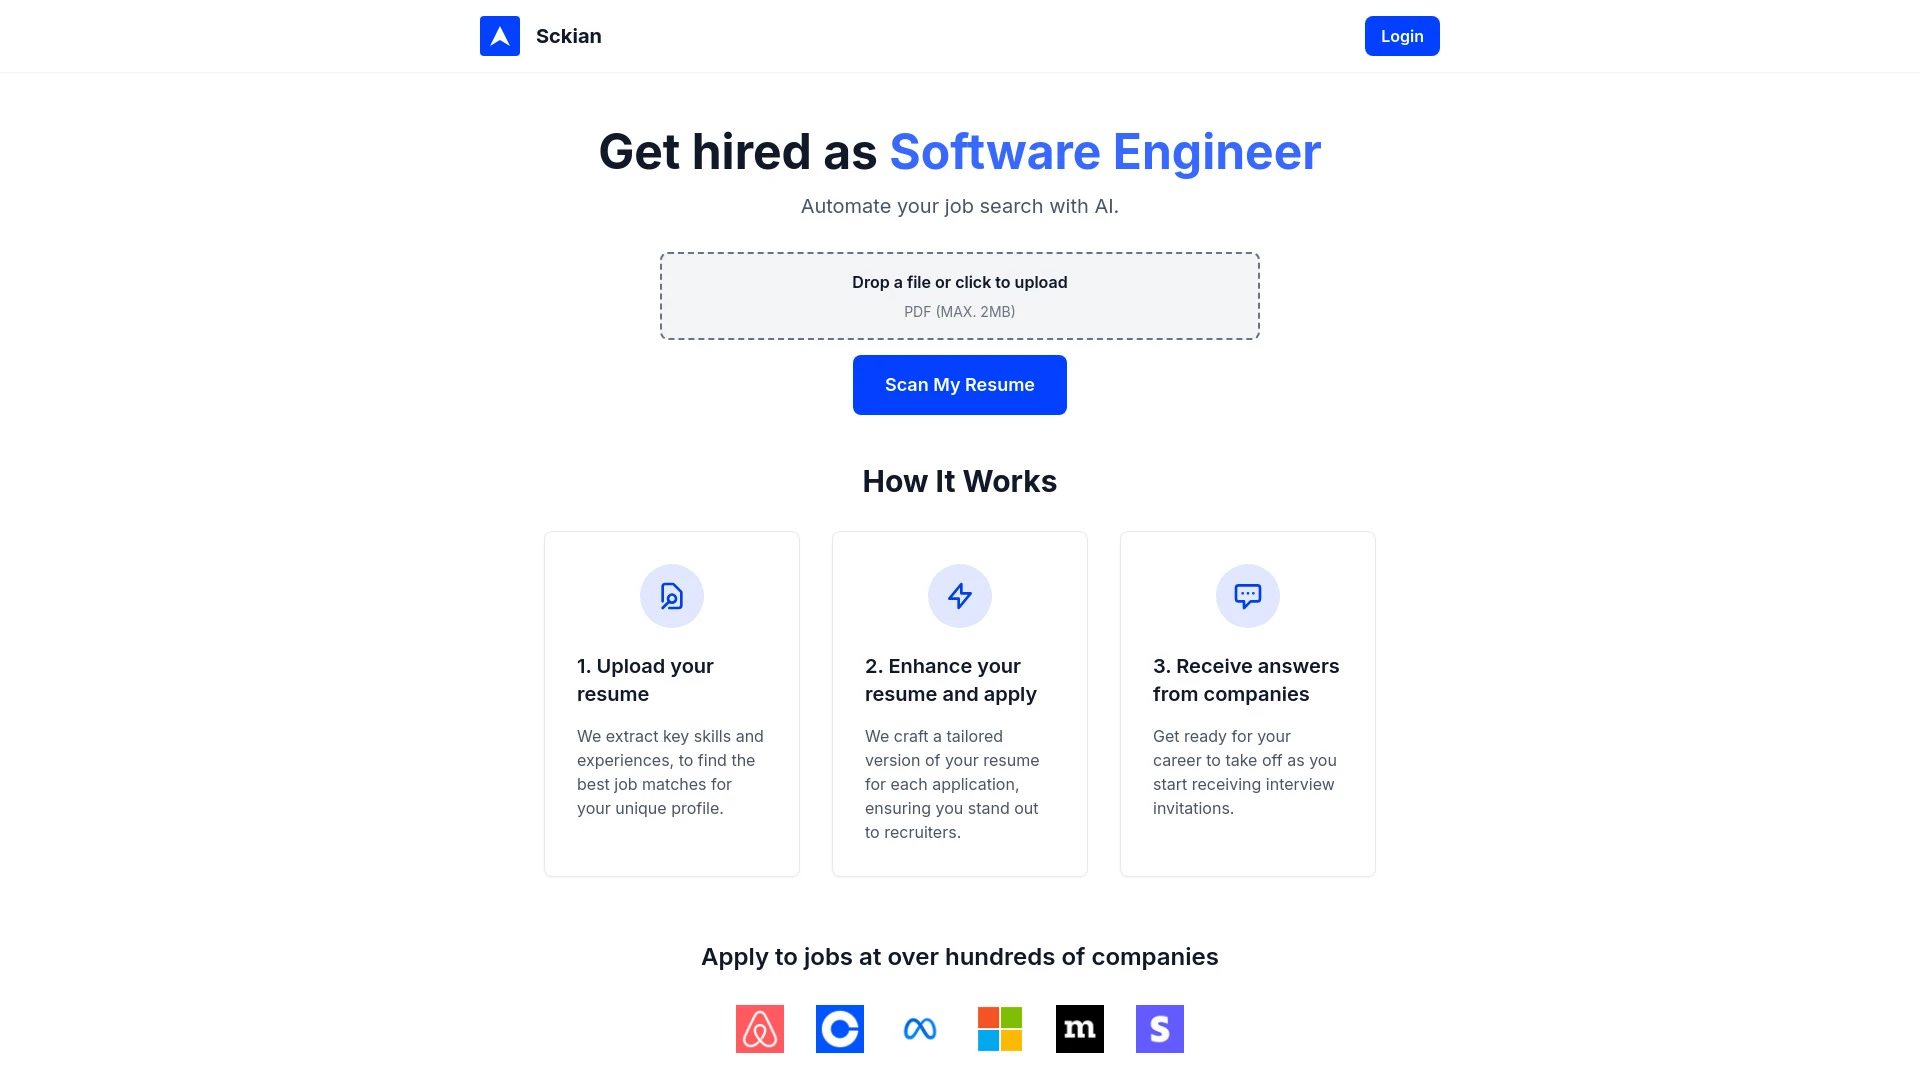This screenshot has width=1920, height=1080.
Task: Click the Scan My Resume button
Action: pyautogui.click(x=960, y=385)
